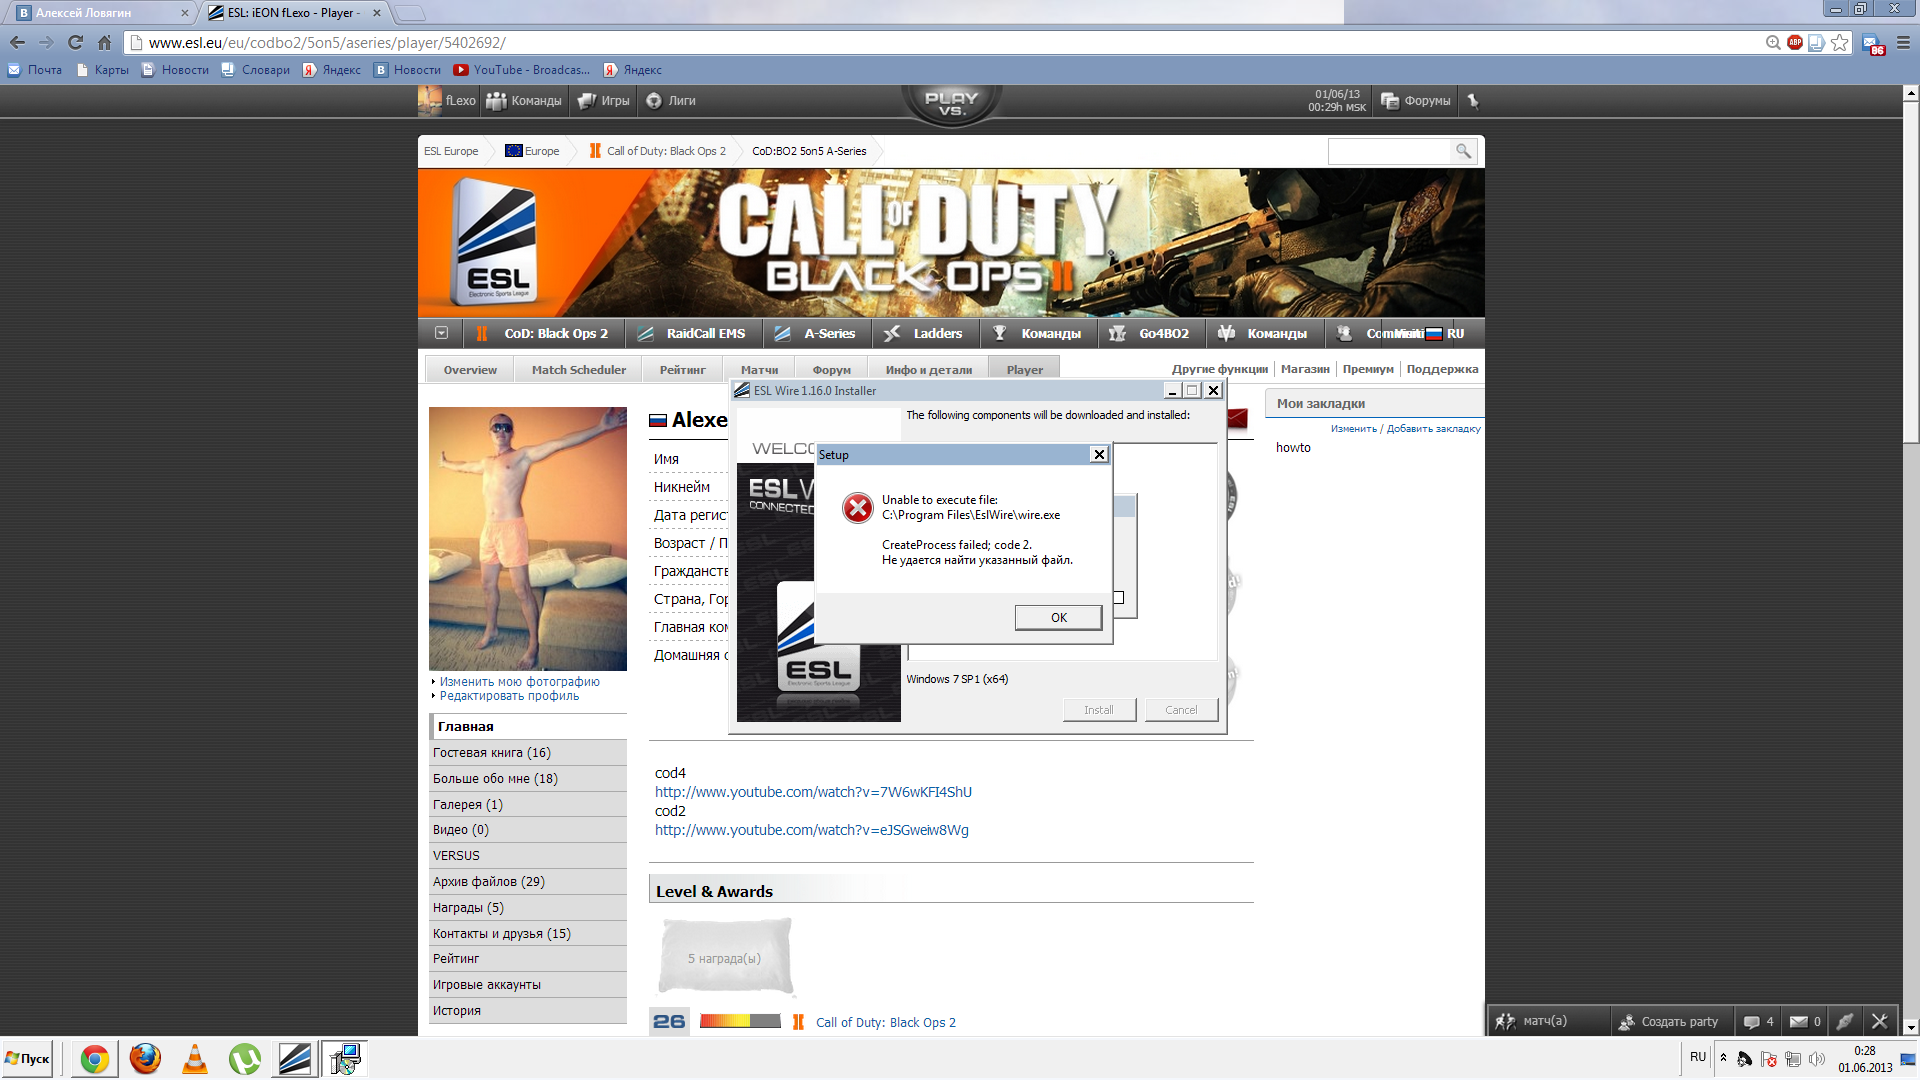Screen dimensions: 1920x1080
Task: Click Cancel in ESL Wire installer
Action: coord(1181,710)
